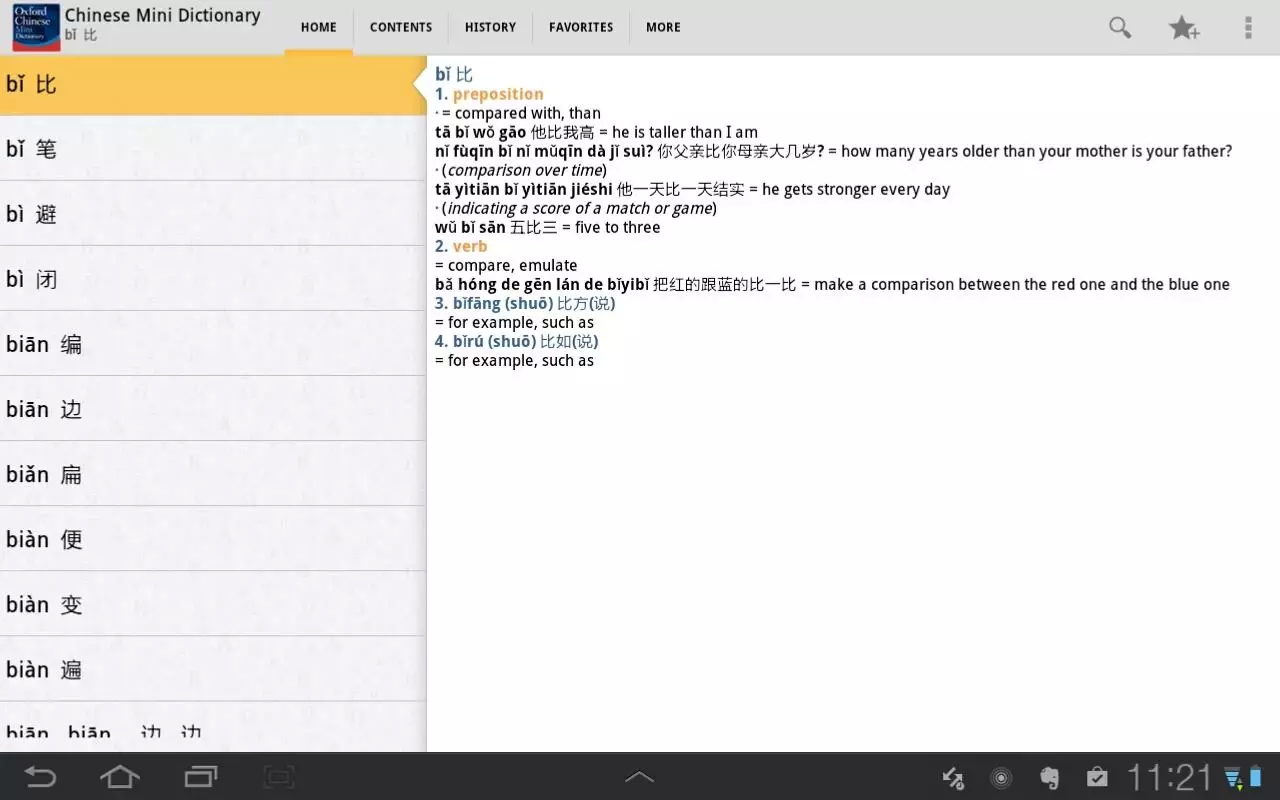Select the highlighted bǐ 比 entry in list
Viewport: 1280px width, 800px height.
point(213,85)
